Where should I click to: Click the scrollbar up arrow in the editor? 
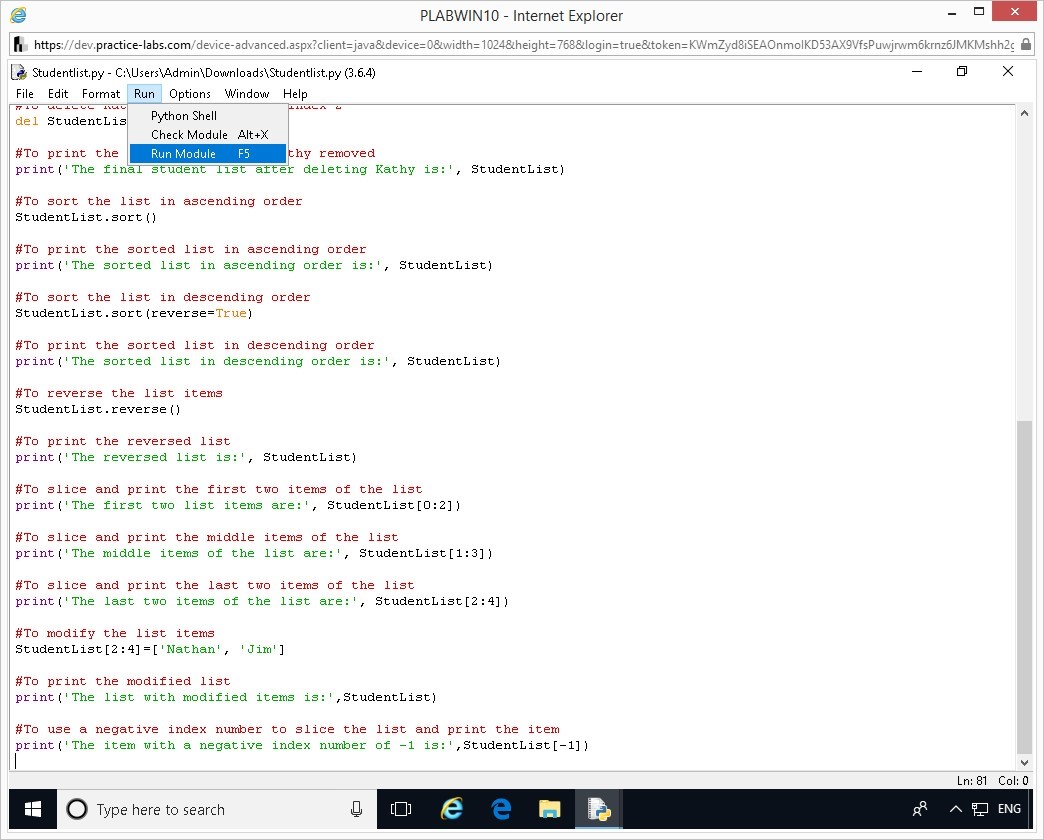pos(1023,113)
